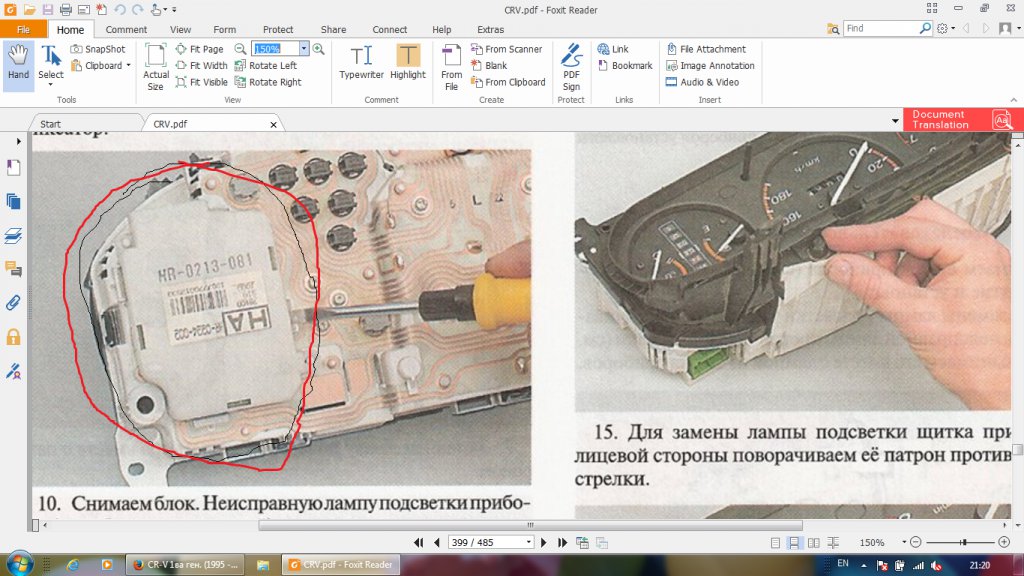Open the File menu
The image size is (1024, 576).
click(x=24, y=29)
